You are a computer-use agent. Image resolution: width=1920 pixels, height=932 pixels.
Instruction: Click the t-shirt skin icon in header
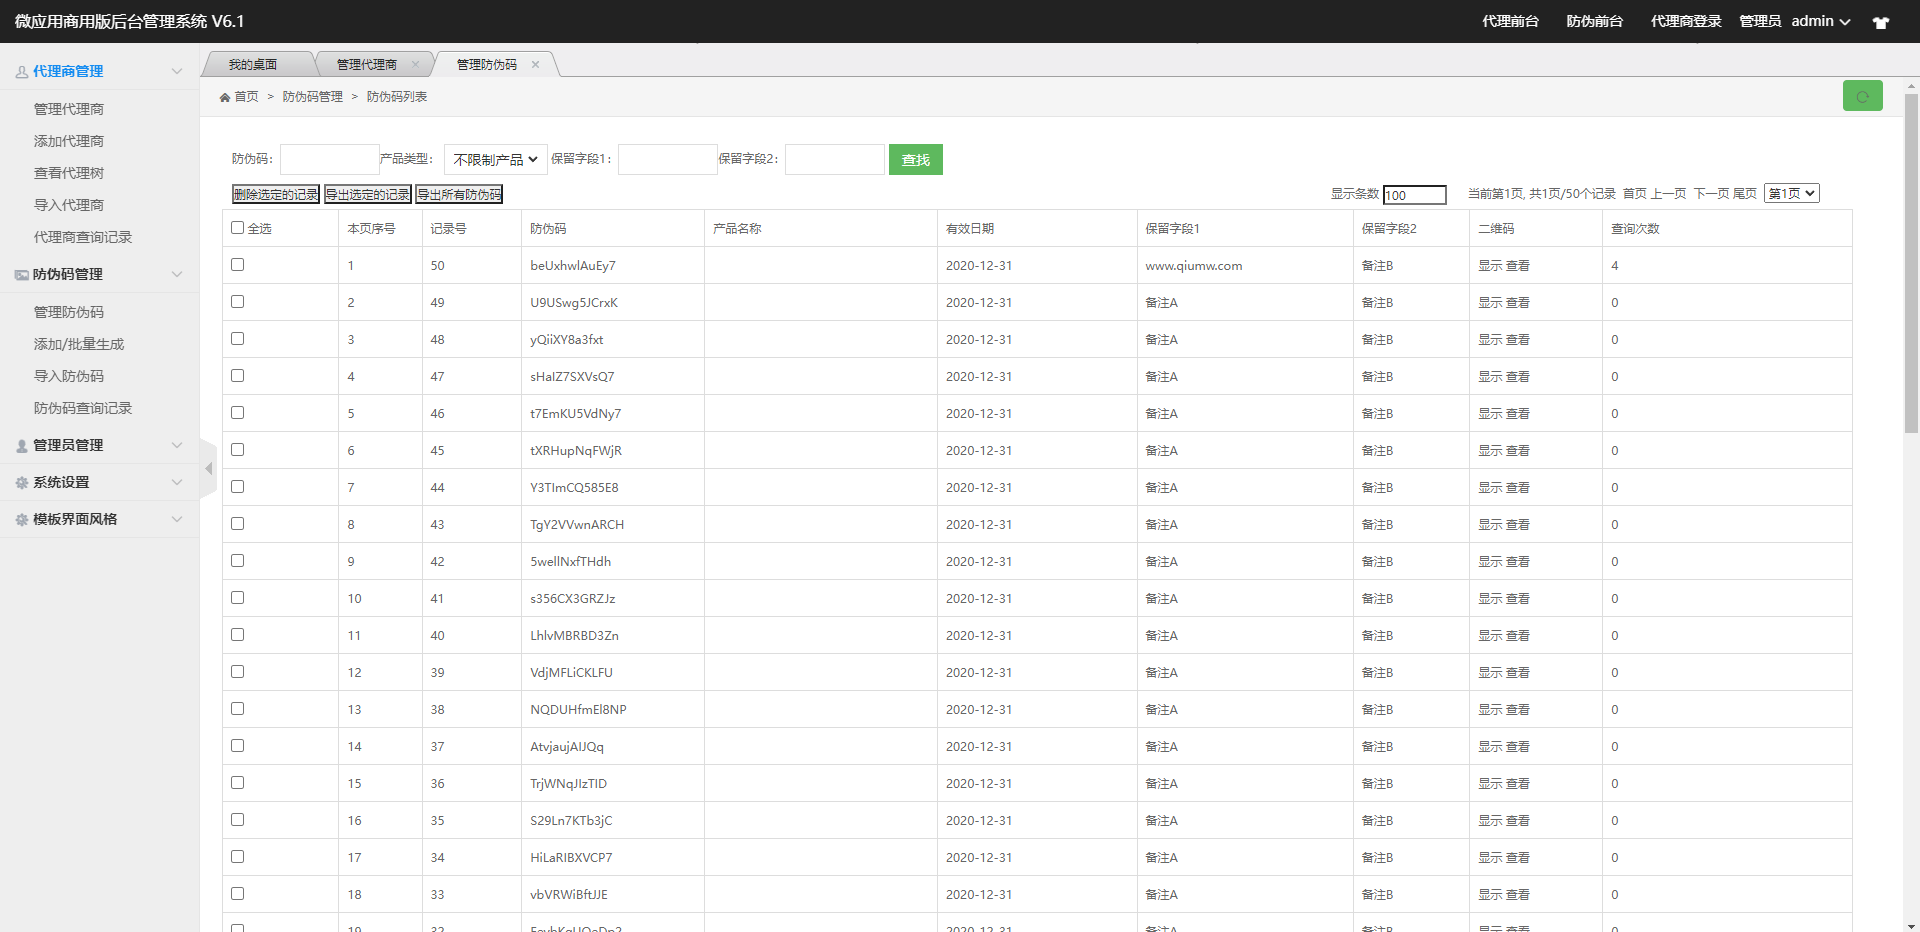point(1880,22)
